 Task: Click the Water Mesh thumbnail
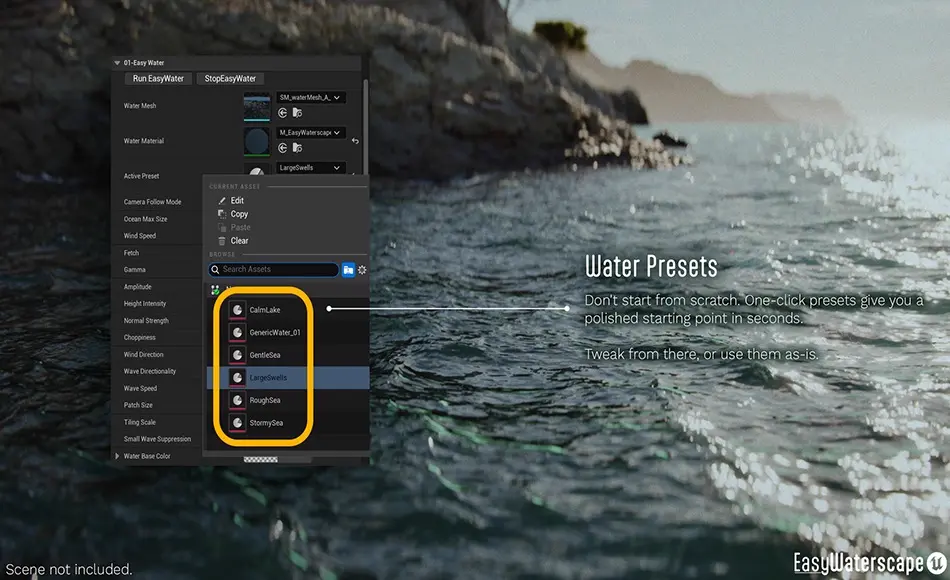point(257,106)
